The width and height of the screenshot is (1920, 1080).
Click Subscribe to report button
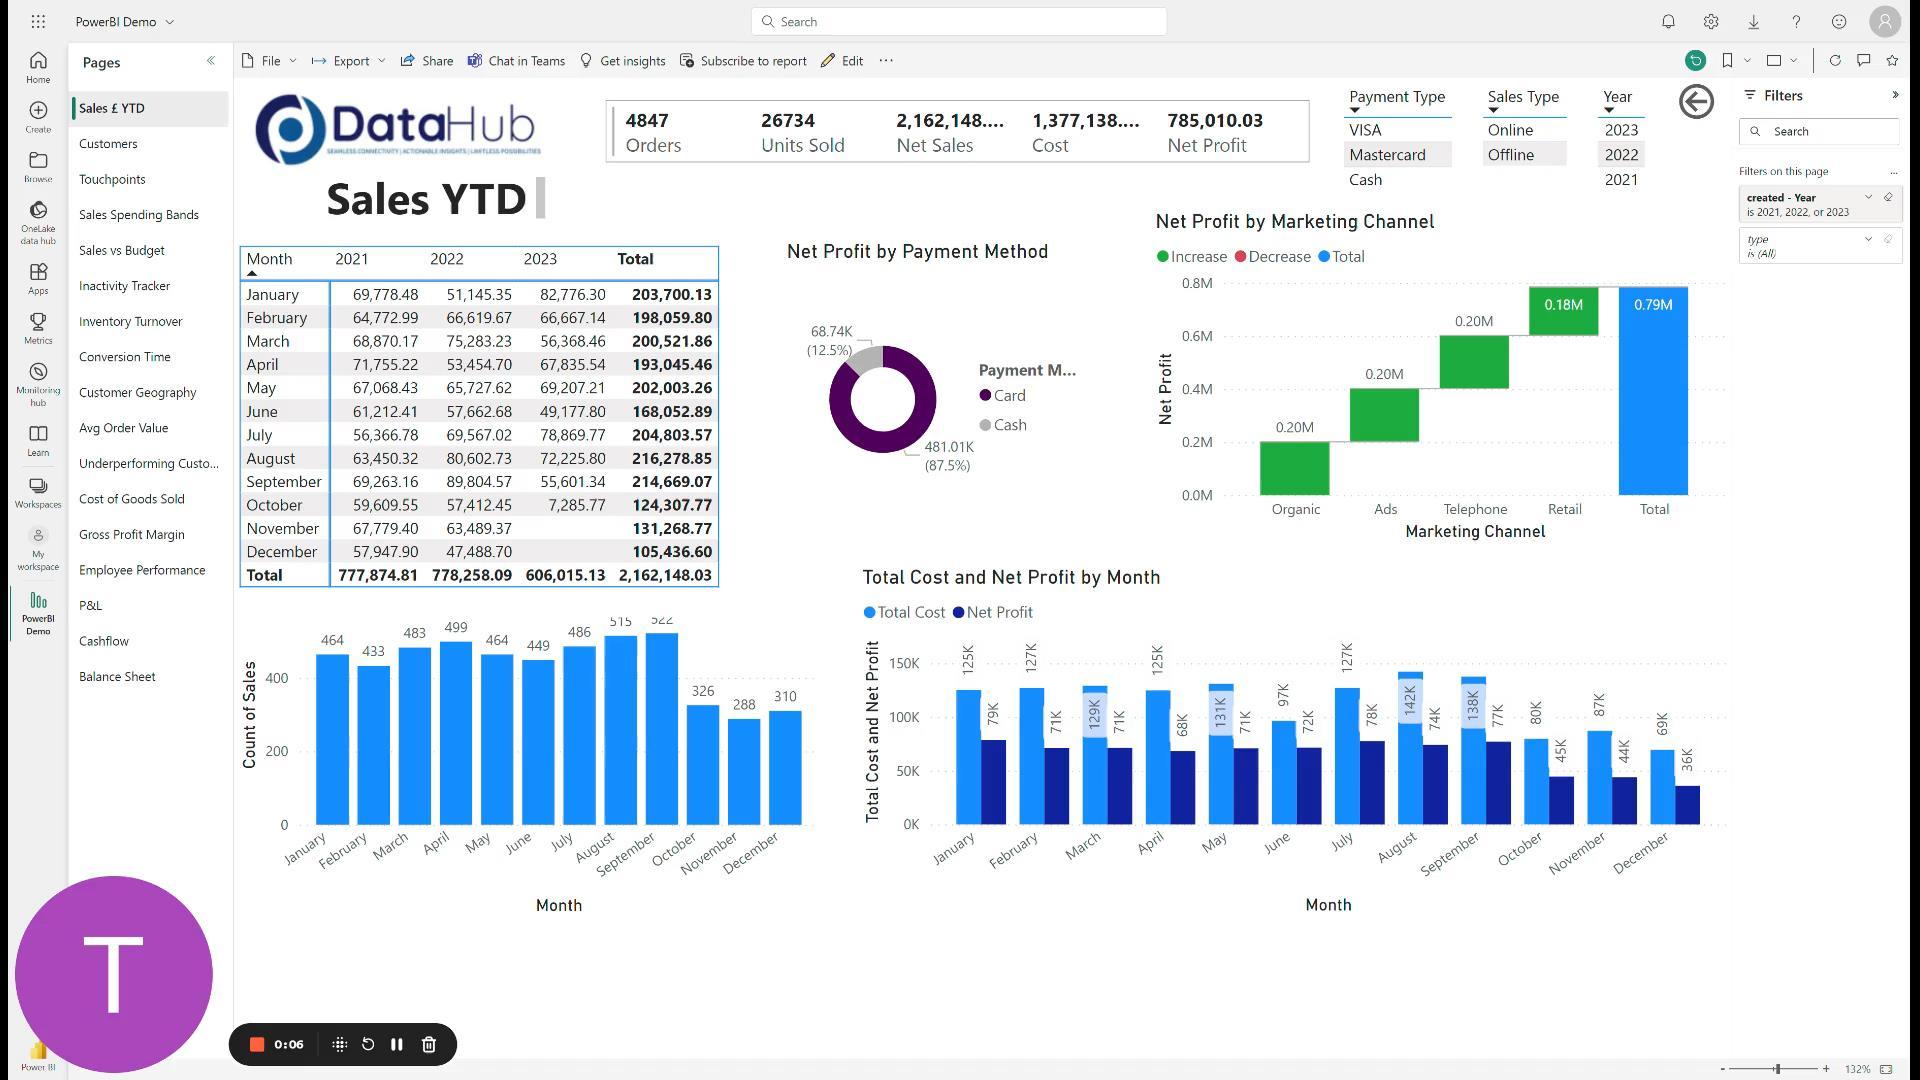pos(743,61)
